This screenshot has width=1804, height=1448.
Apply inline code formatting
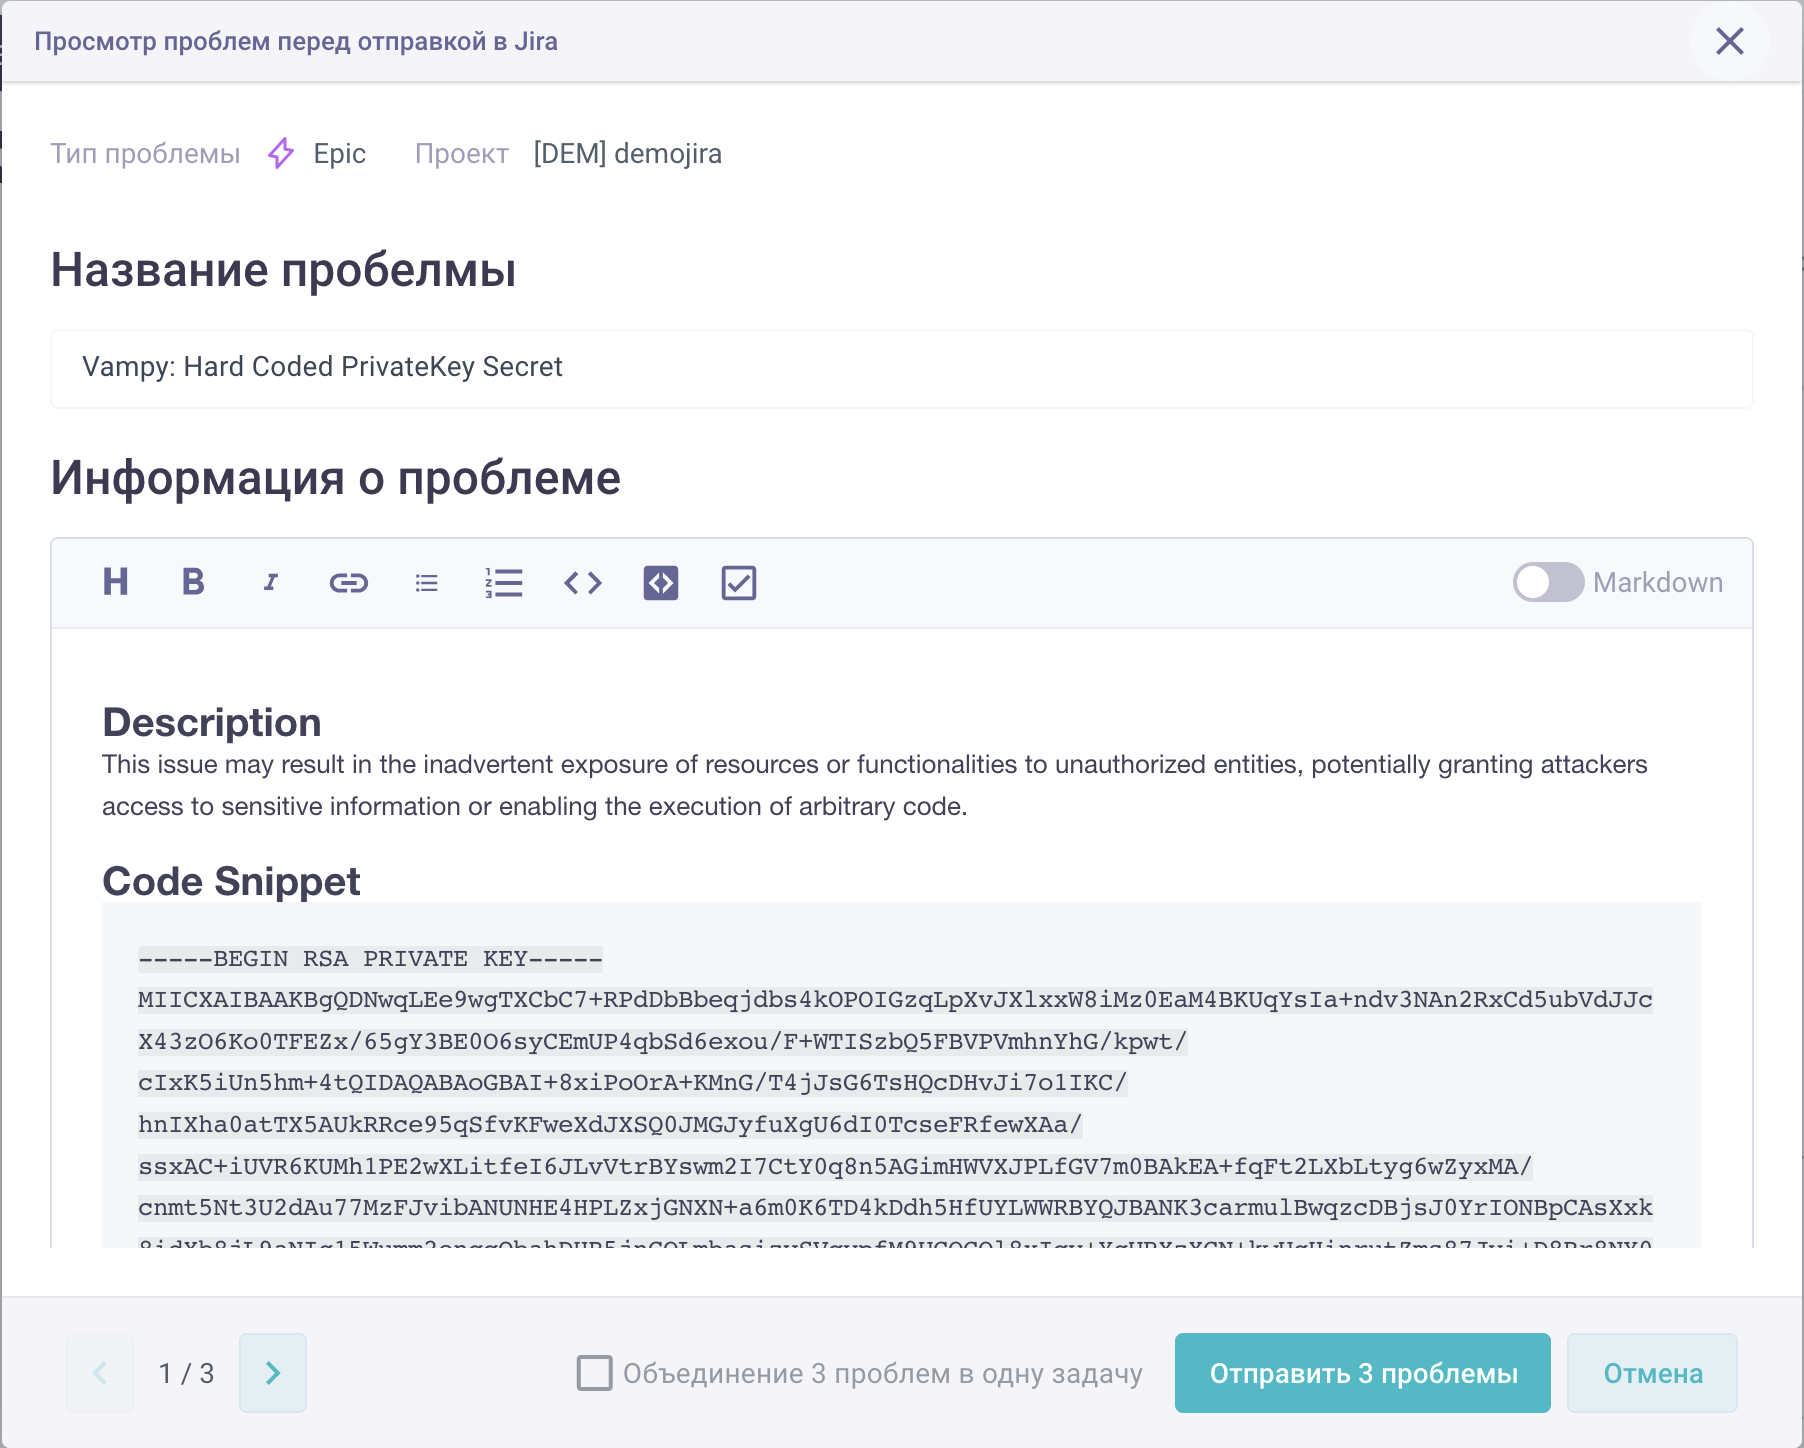pyautogui.click(x=583, y=582)
